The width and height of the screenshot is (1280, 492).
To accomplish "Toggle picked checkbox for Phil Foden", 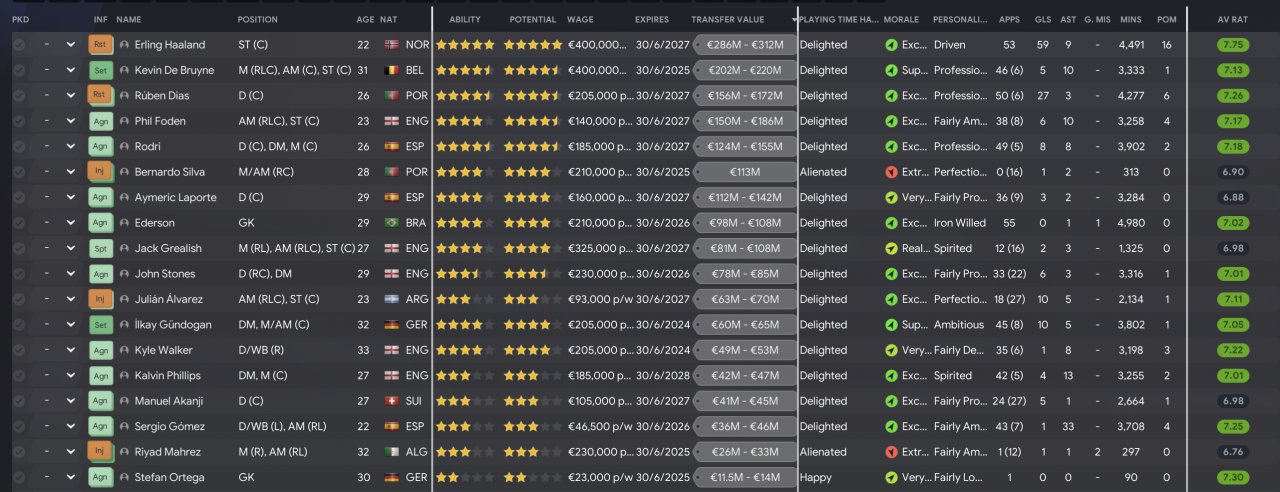I will pos(19,121).
